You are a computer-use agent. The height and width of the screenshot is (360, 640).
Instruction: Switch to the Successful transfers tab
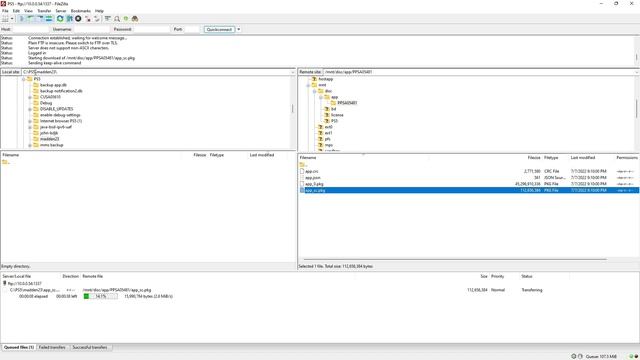pyautogui.click(x=90, y=347)
